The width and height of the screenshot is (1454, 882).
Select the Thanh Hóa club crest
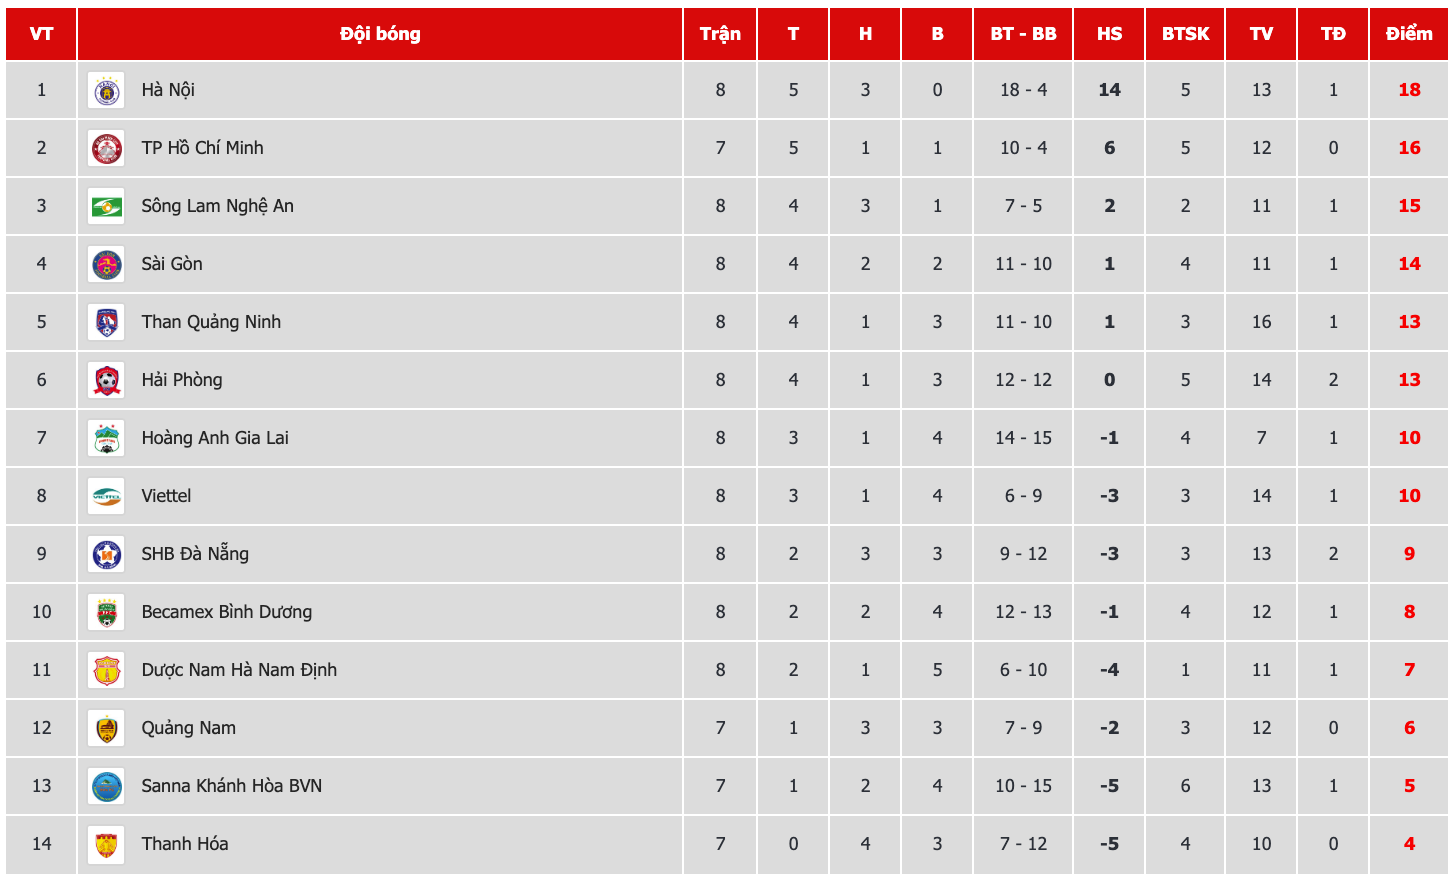tap(106, 845)
